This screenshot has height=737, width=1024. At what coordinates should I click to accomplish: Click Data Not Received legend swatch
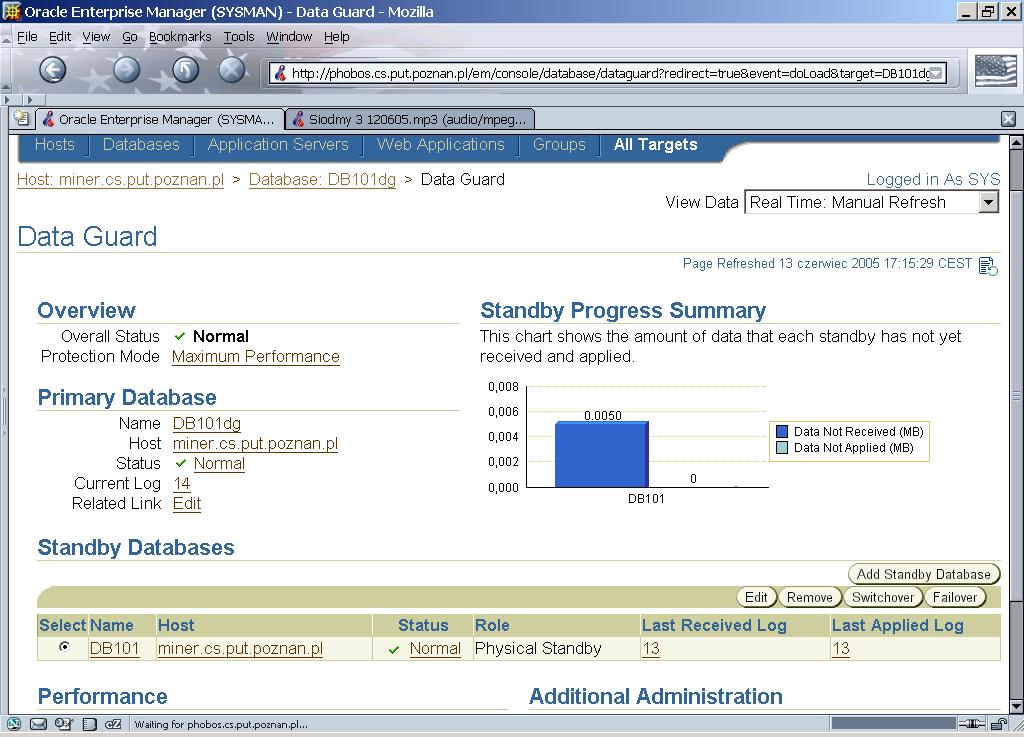(782, 431)
